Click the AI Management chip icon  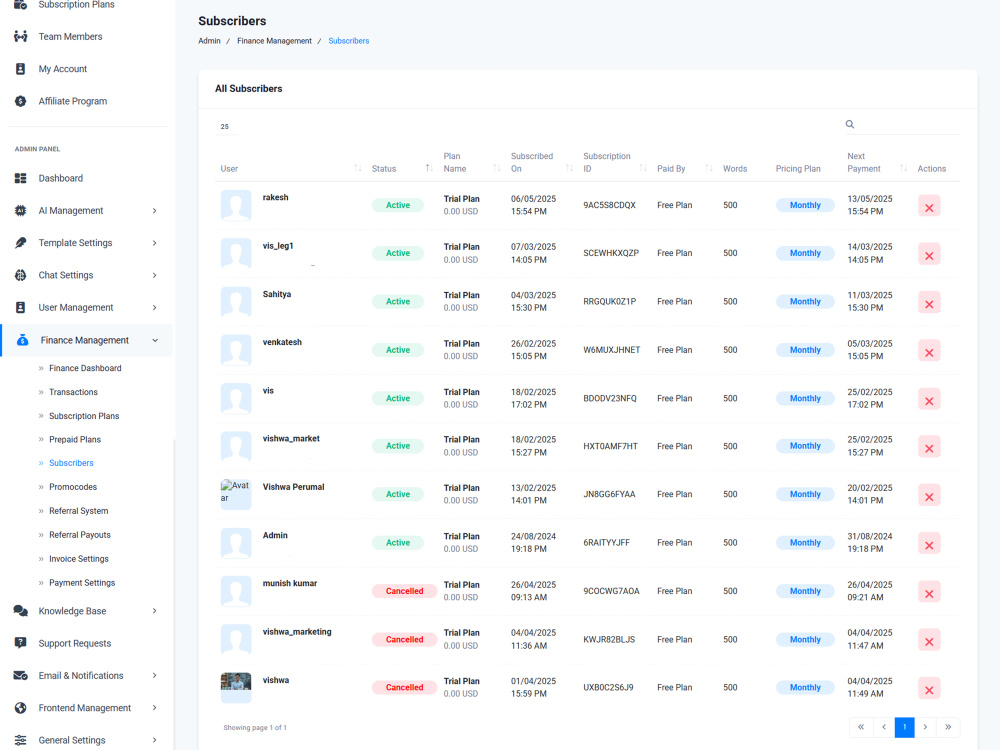(x=20, y=210)
